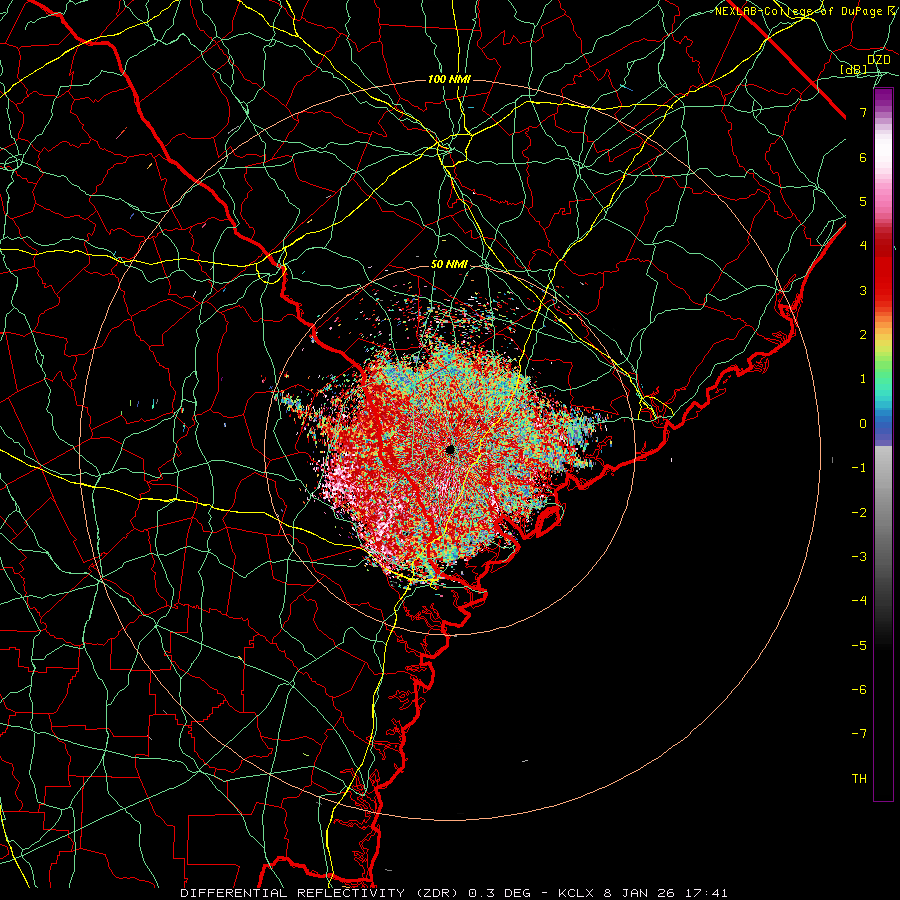Click the 7 dB value on the color scale
The width and height of the screenshot is (900, 900).
coord(863,112)
